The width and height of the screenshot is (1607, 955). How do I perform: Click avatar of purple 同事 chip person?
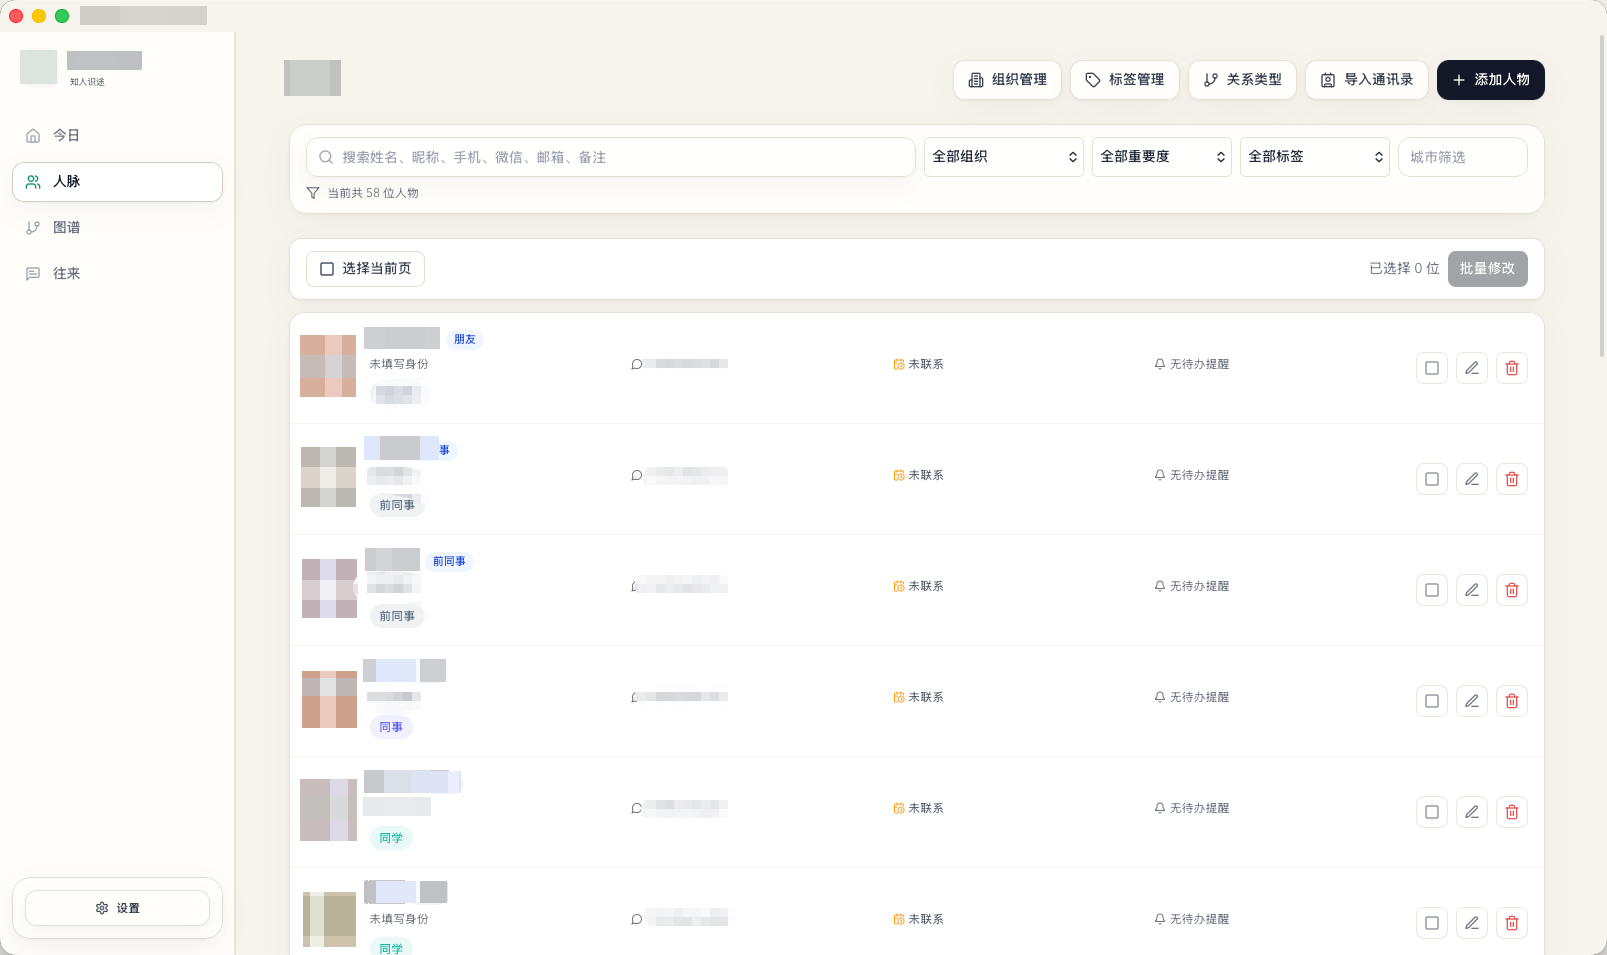pos(329,699)
